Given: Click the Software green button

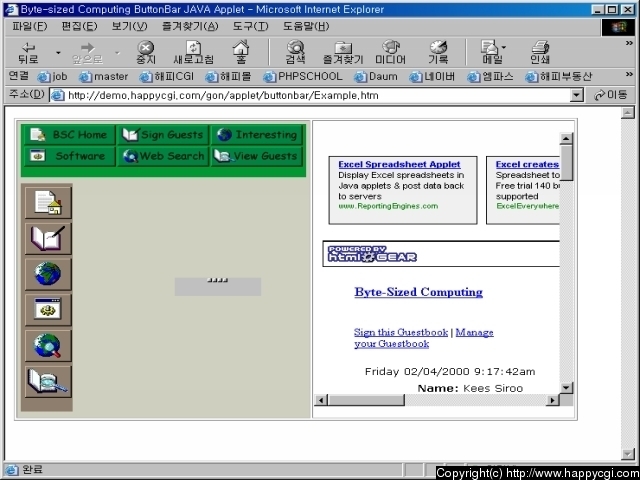Looking at the screenshot, I should (70, 156).
